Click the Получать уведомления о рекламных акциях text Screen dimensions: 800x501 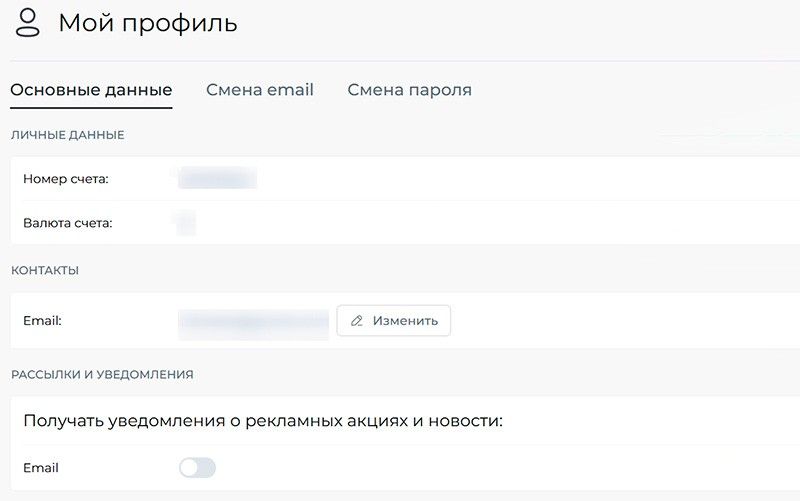click(262, 421)
